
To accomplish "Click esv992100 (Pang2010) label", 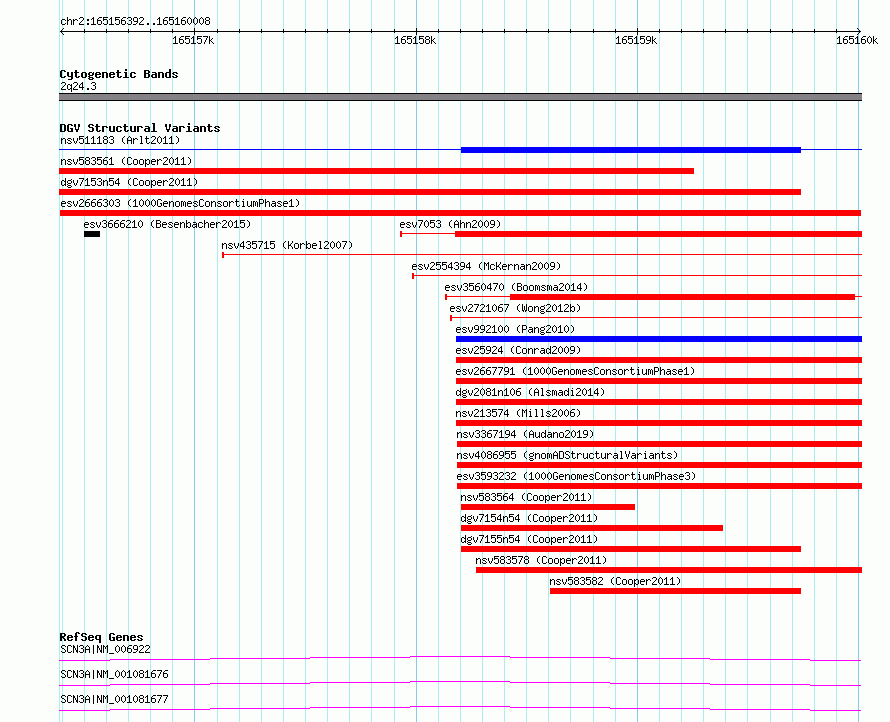I will 515,329.
